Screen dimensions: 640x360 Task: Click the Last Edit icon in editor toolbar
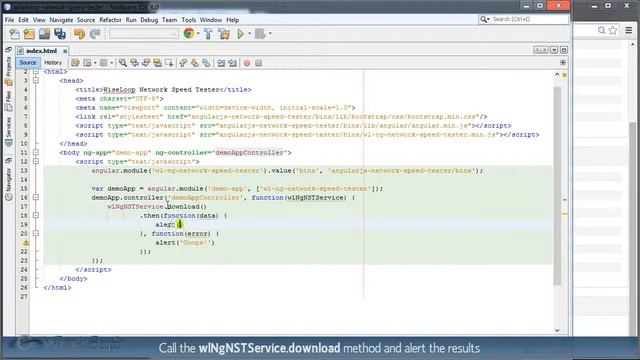coord(75,63)
